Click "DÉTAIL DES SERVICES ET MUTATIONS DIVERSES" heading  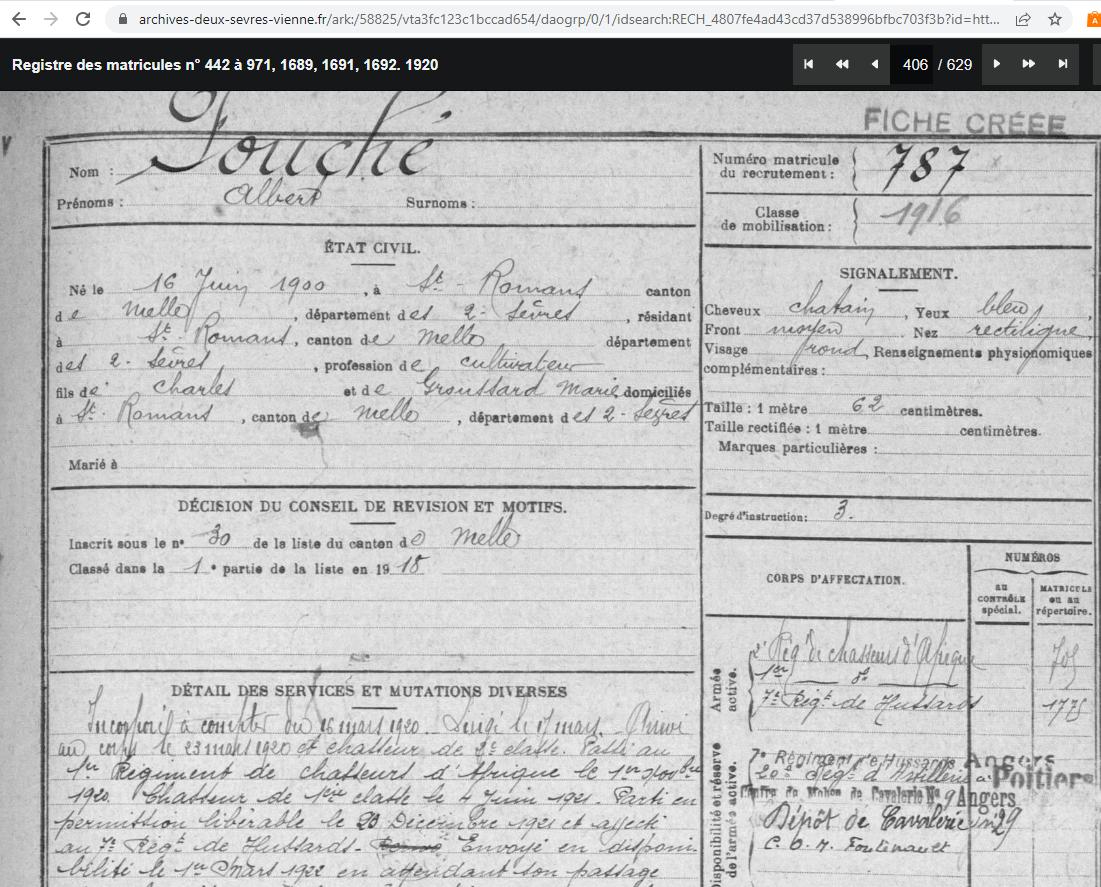point(369,691)
